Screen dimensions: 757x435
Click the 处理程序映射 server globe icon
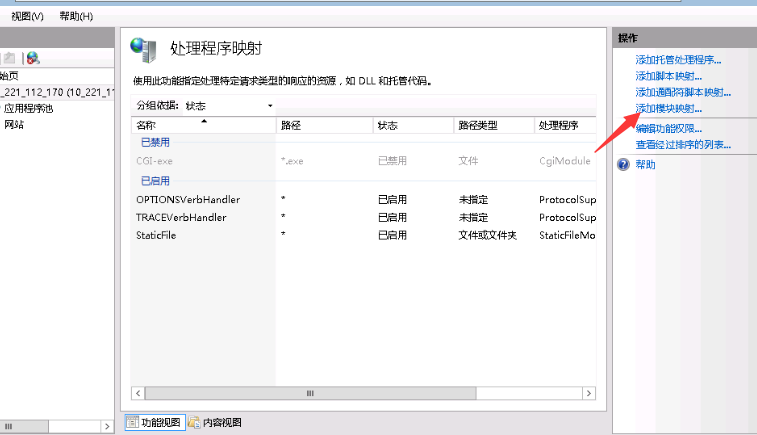coord(143,50)
